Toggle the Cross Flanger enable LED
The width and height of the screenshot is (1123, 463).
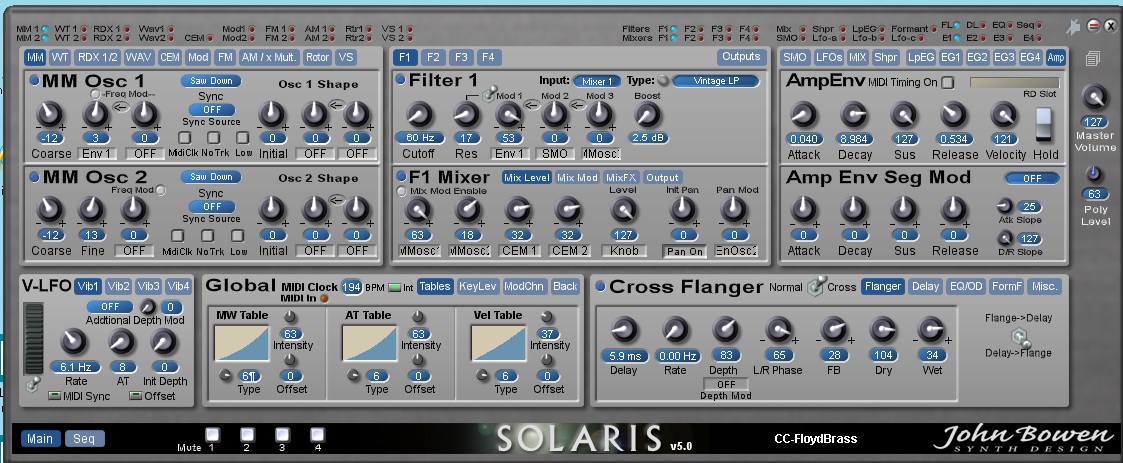point(600,287)
